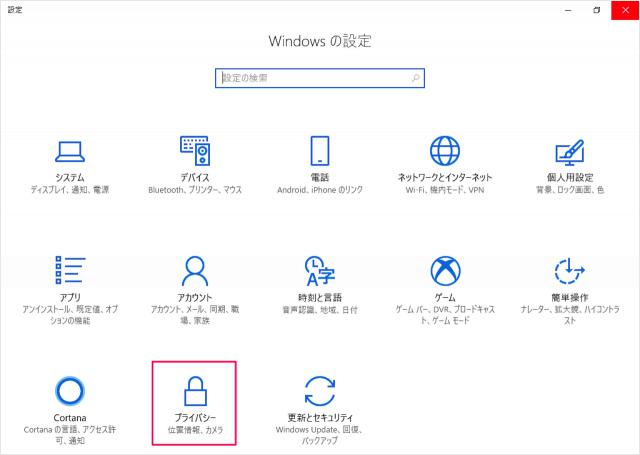Click the アプリ label
Image resolution: width=640 pixels, height=455 pixels.
70,297
